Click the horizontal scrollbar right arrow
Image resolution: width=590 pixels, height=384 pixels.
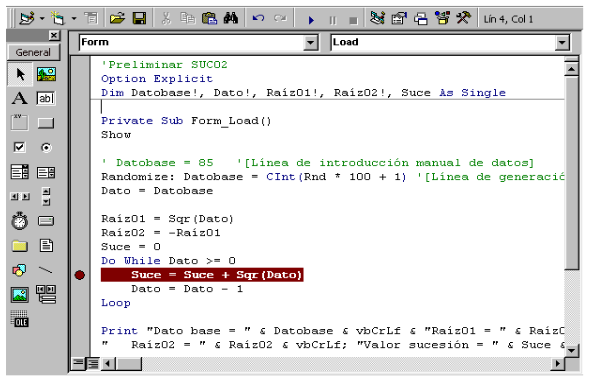(x=557, y=364)
